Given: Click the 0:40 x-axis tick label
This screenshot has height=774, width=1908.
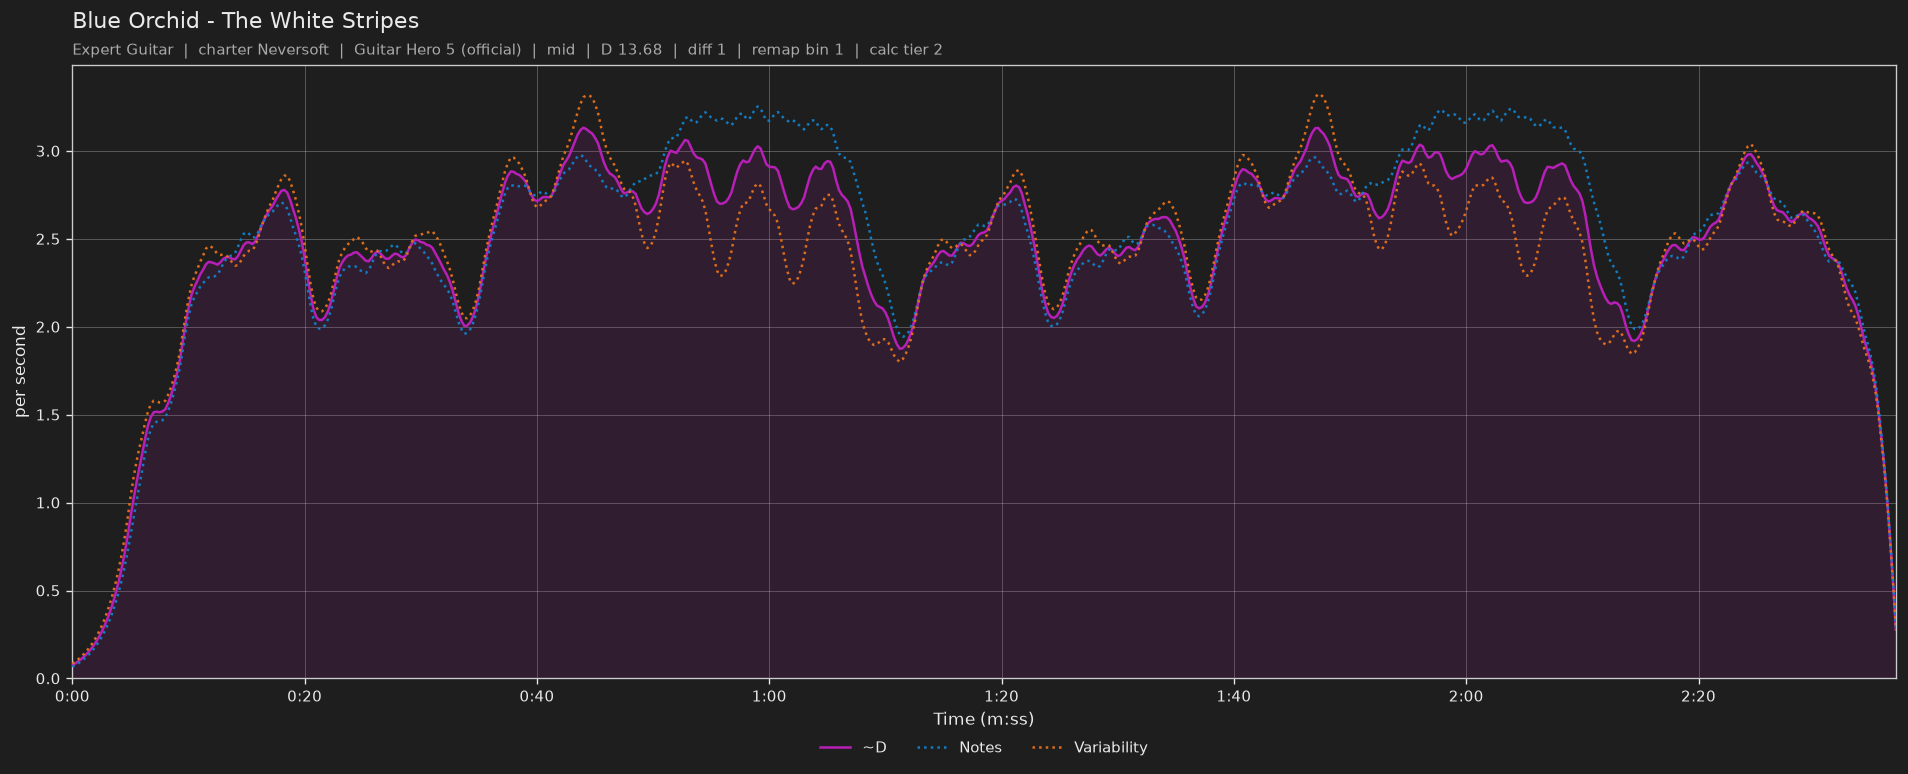Looking at the screenshot, I should click(x=537, y=696).
